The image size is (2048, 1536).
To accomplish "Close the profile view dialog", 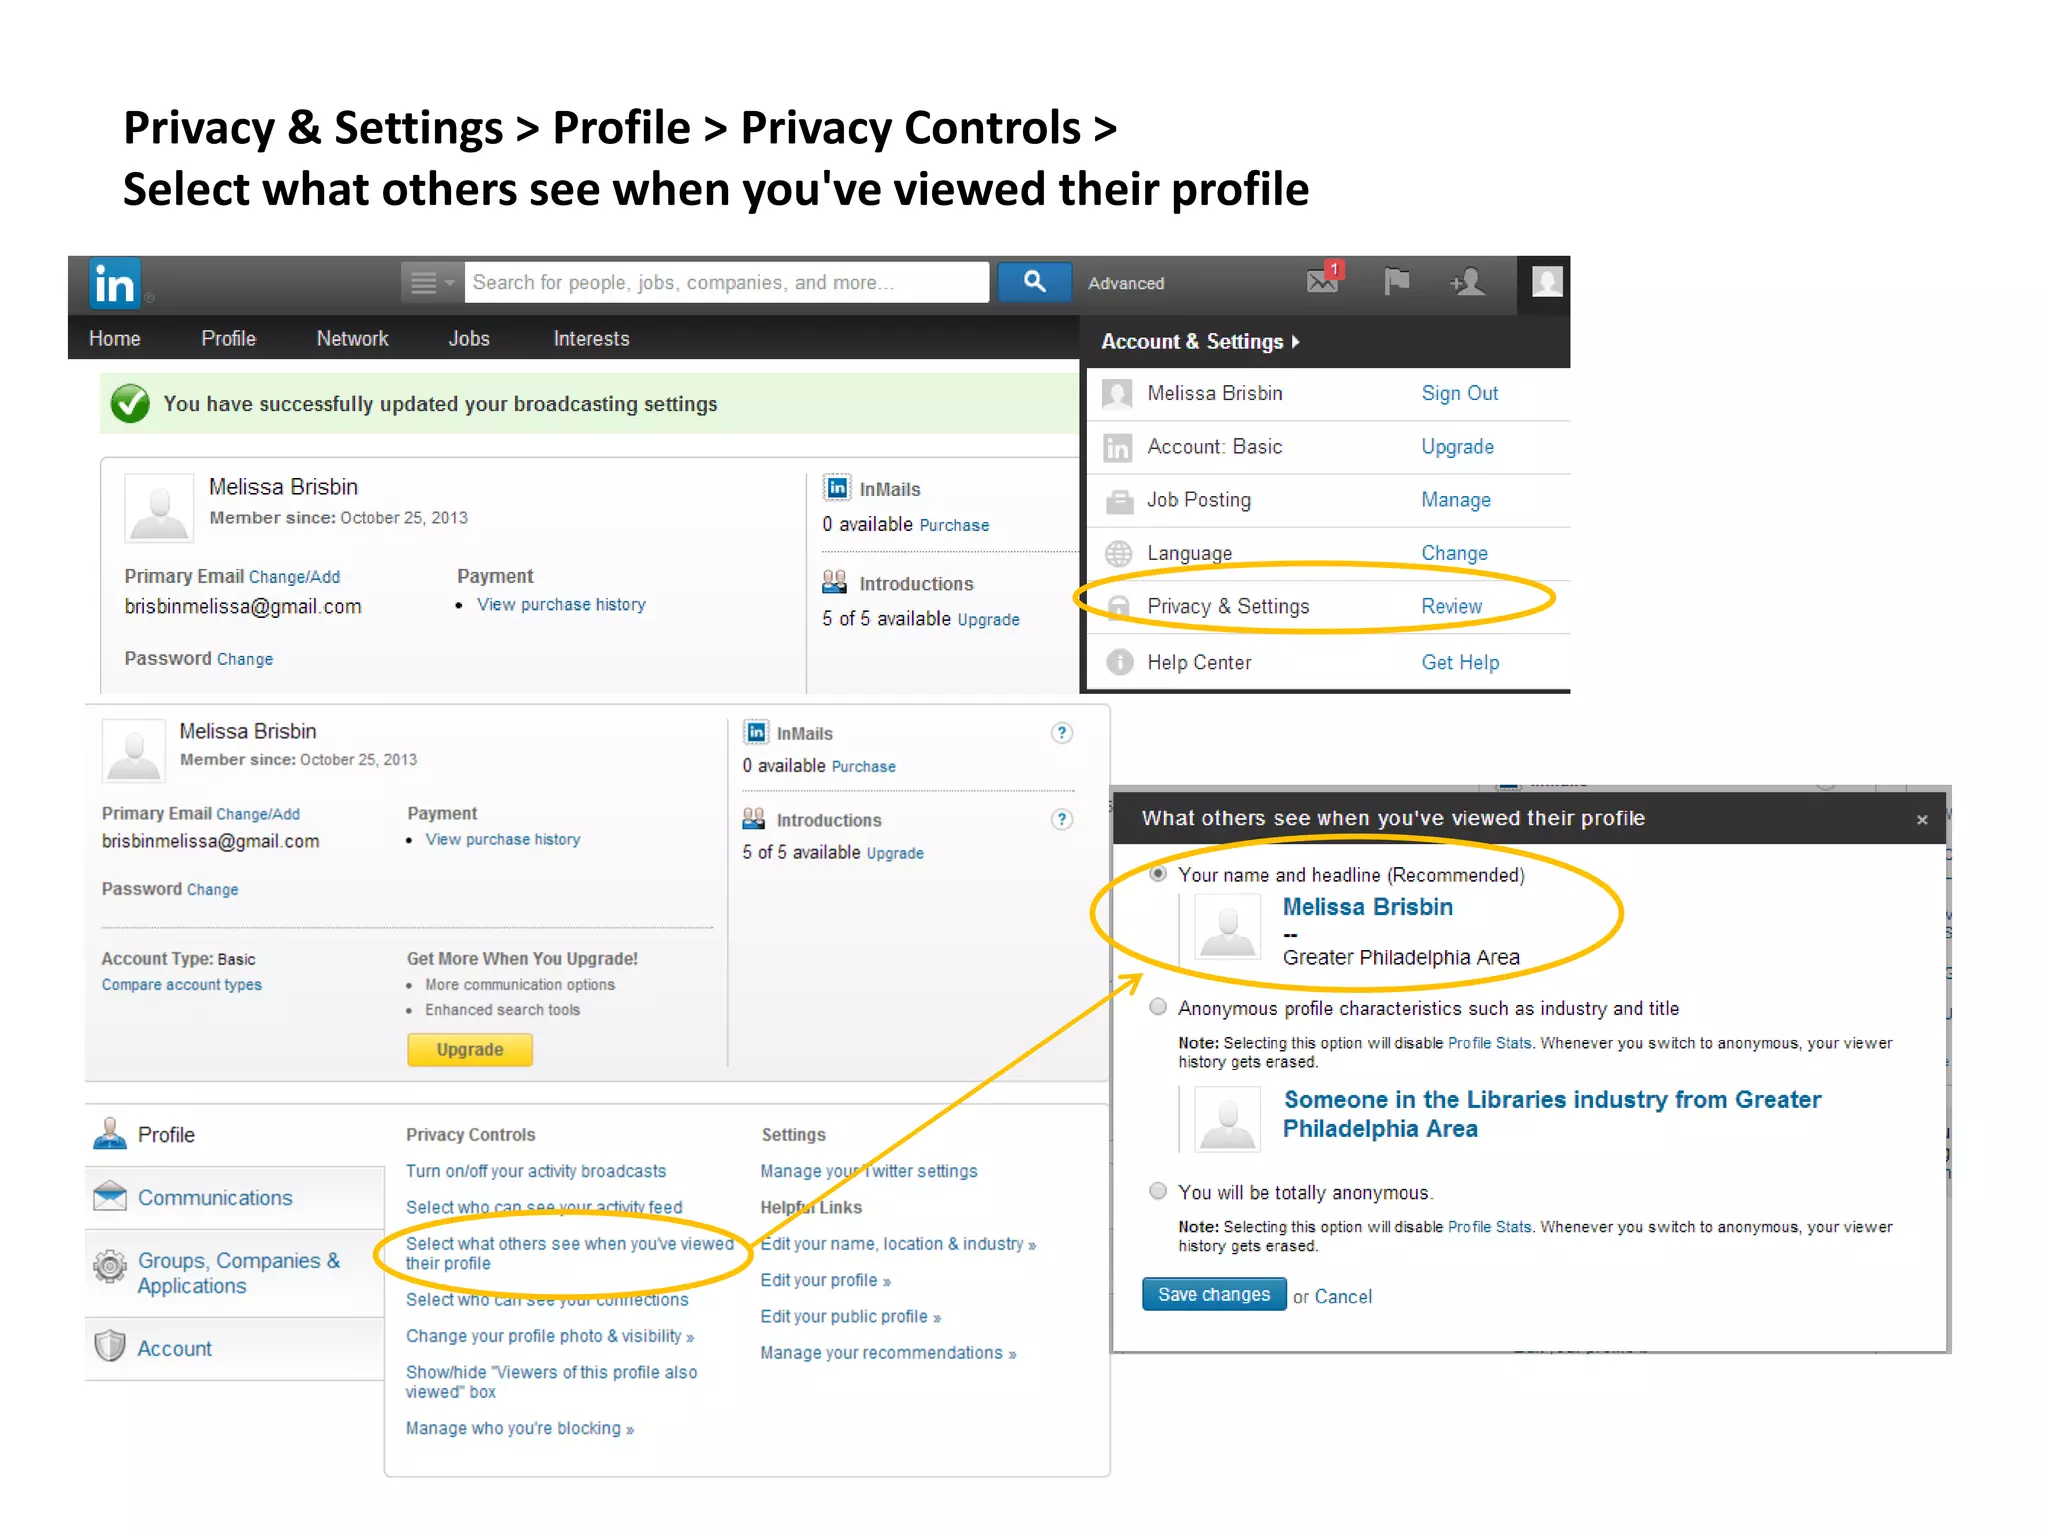I will [1921, 820].
